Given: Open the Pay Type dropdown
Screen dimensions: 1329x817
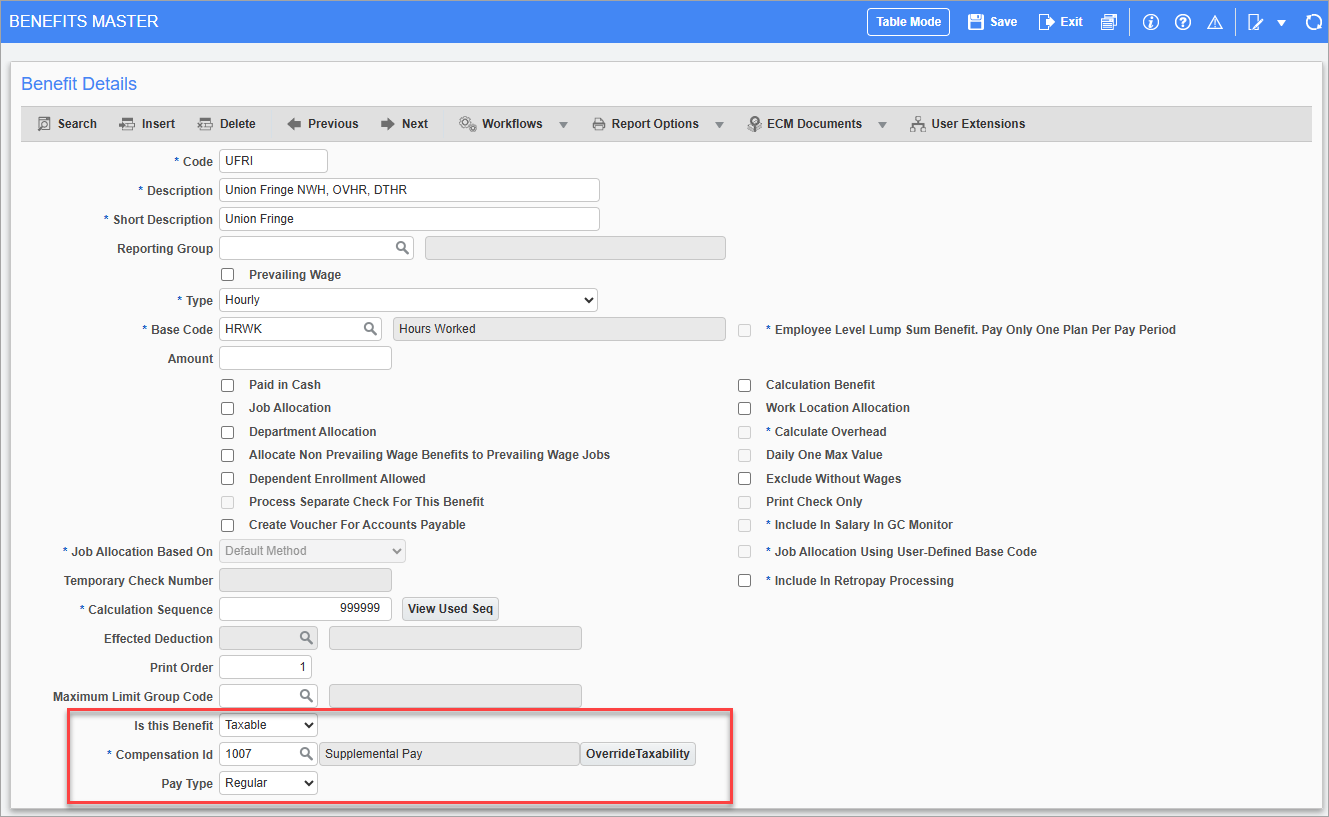Looking at the screenshot, I should point(268,783).
